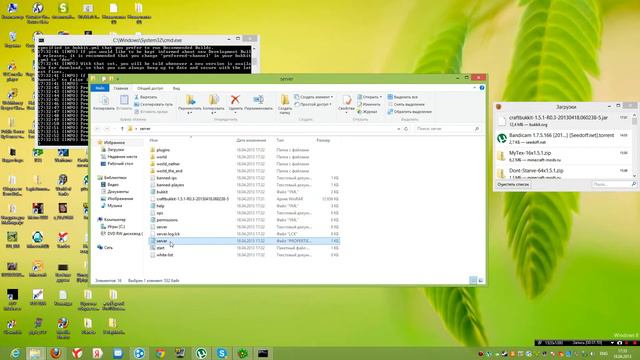Image resolution: width=640 pixels, height=360 pixels.
Task: Click the Переместить в folder icon
Action: click(x=190, y=104)
